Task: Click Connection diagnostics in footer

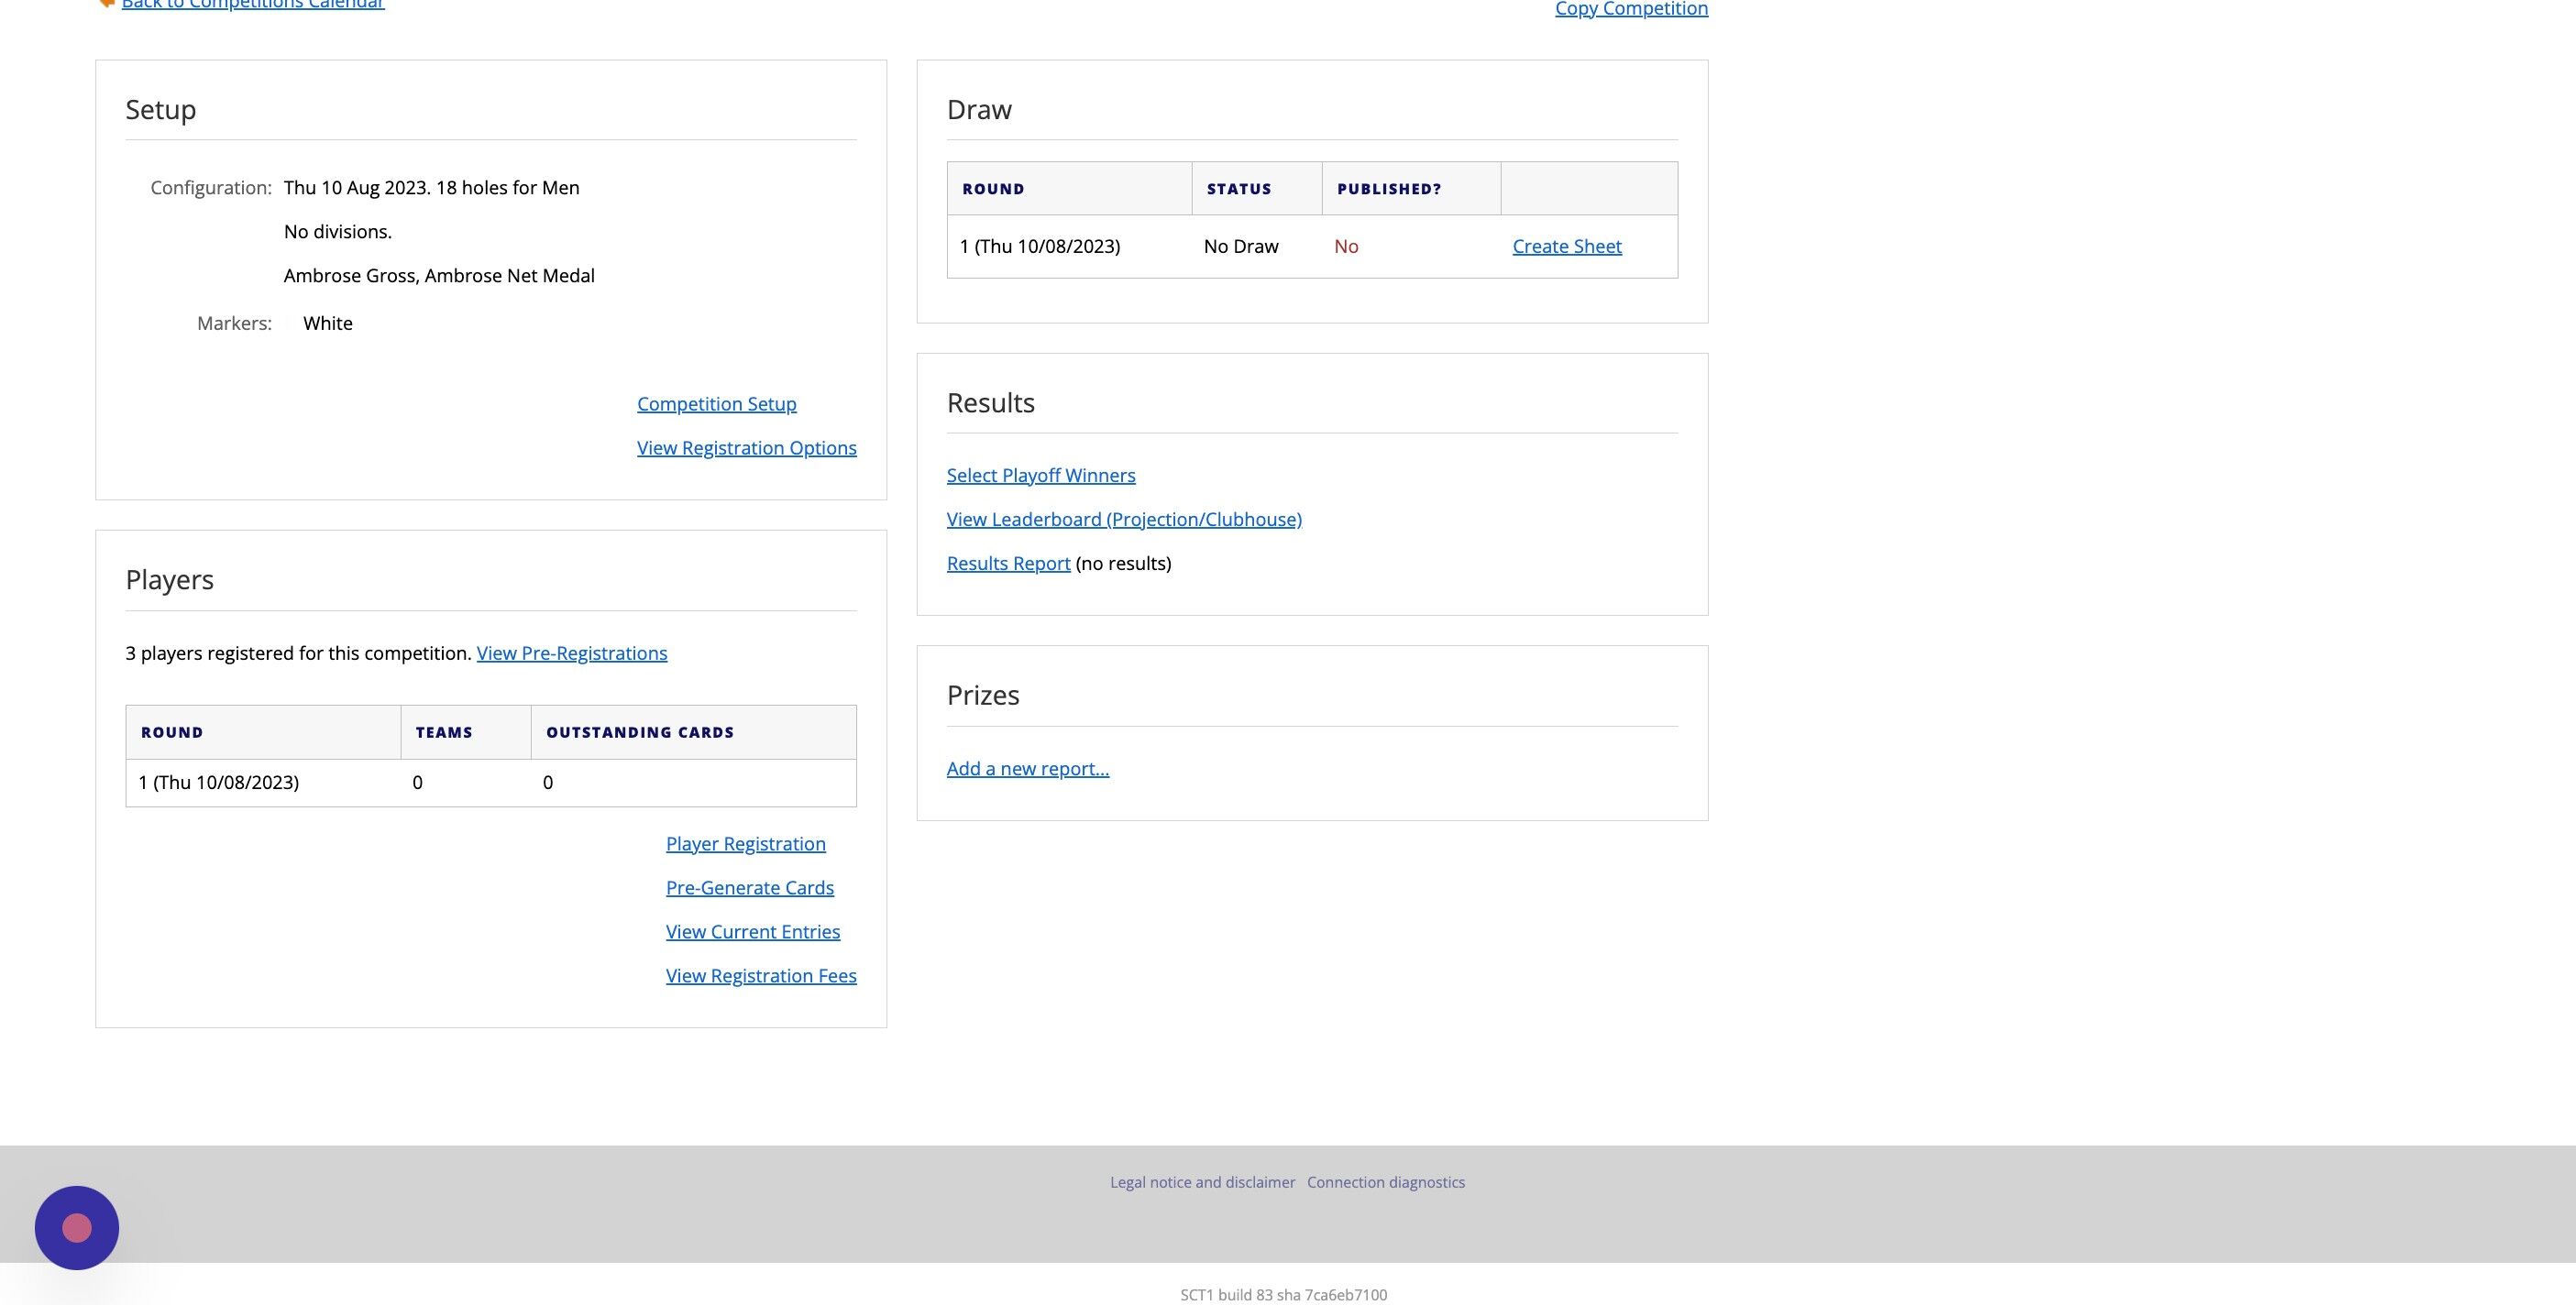Action: [x=1385, y=1182]
